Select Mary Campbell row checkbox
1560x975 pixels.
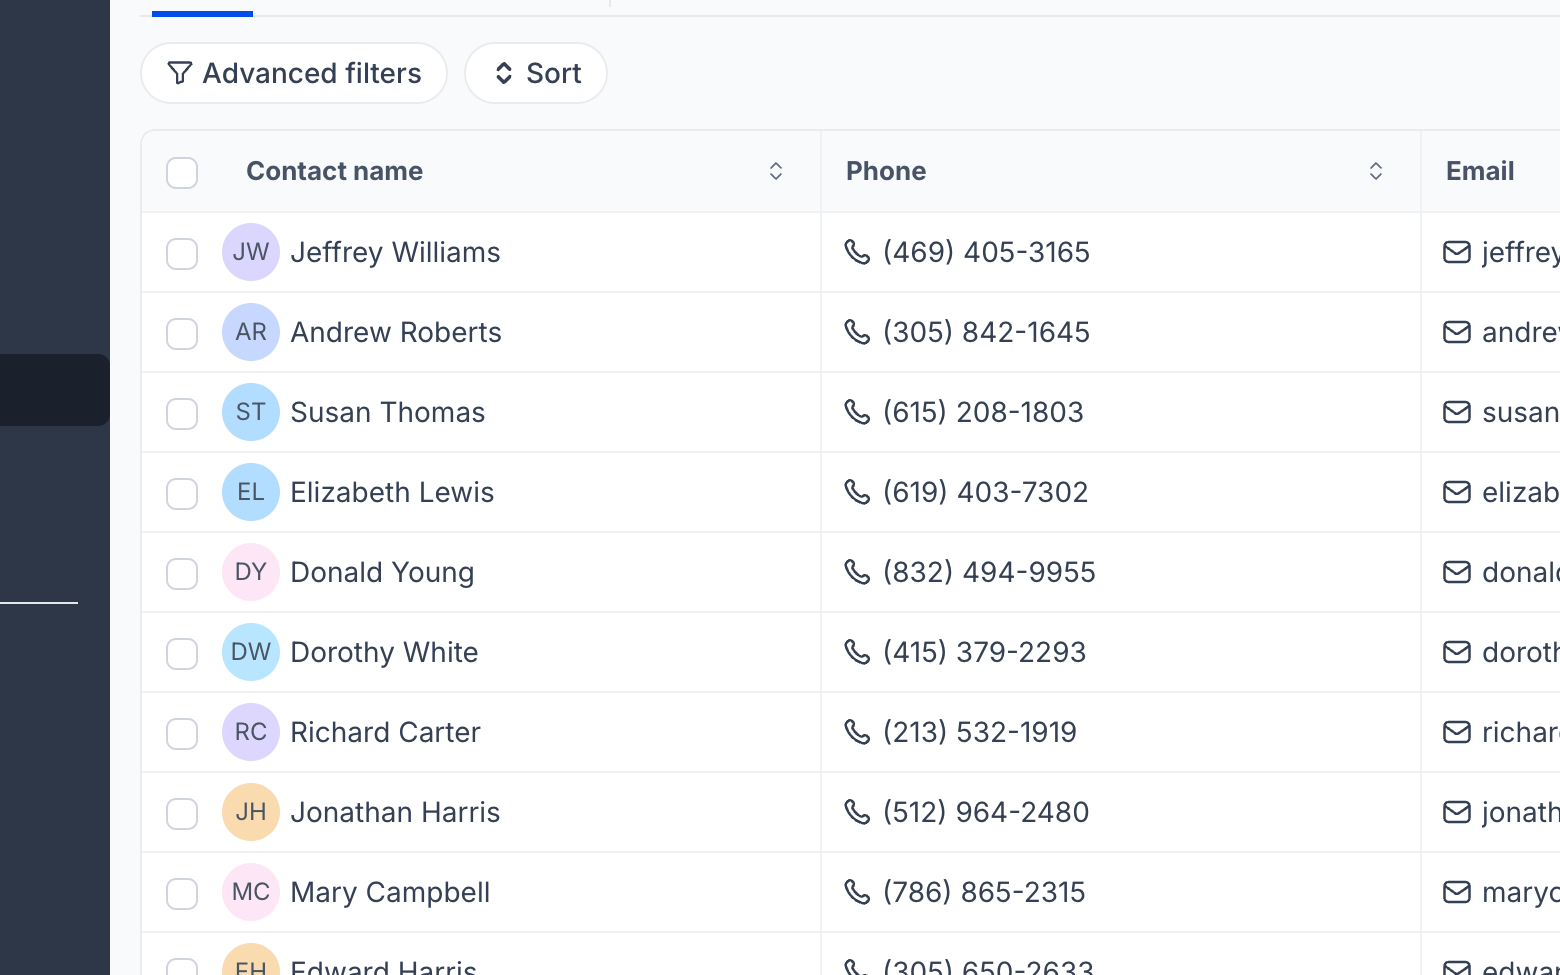(182, 893)
